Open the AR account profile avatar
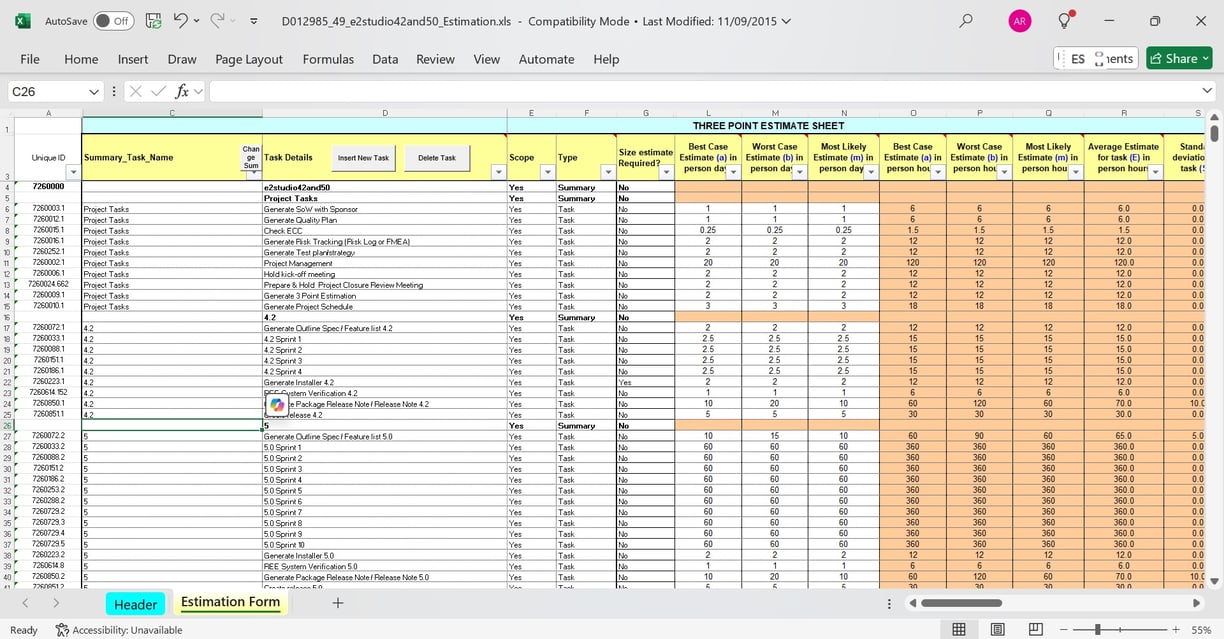The height and width of the screenshot is (639, 1224). pos(1019,21)
